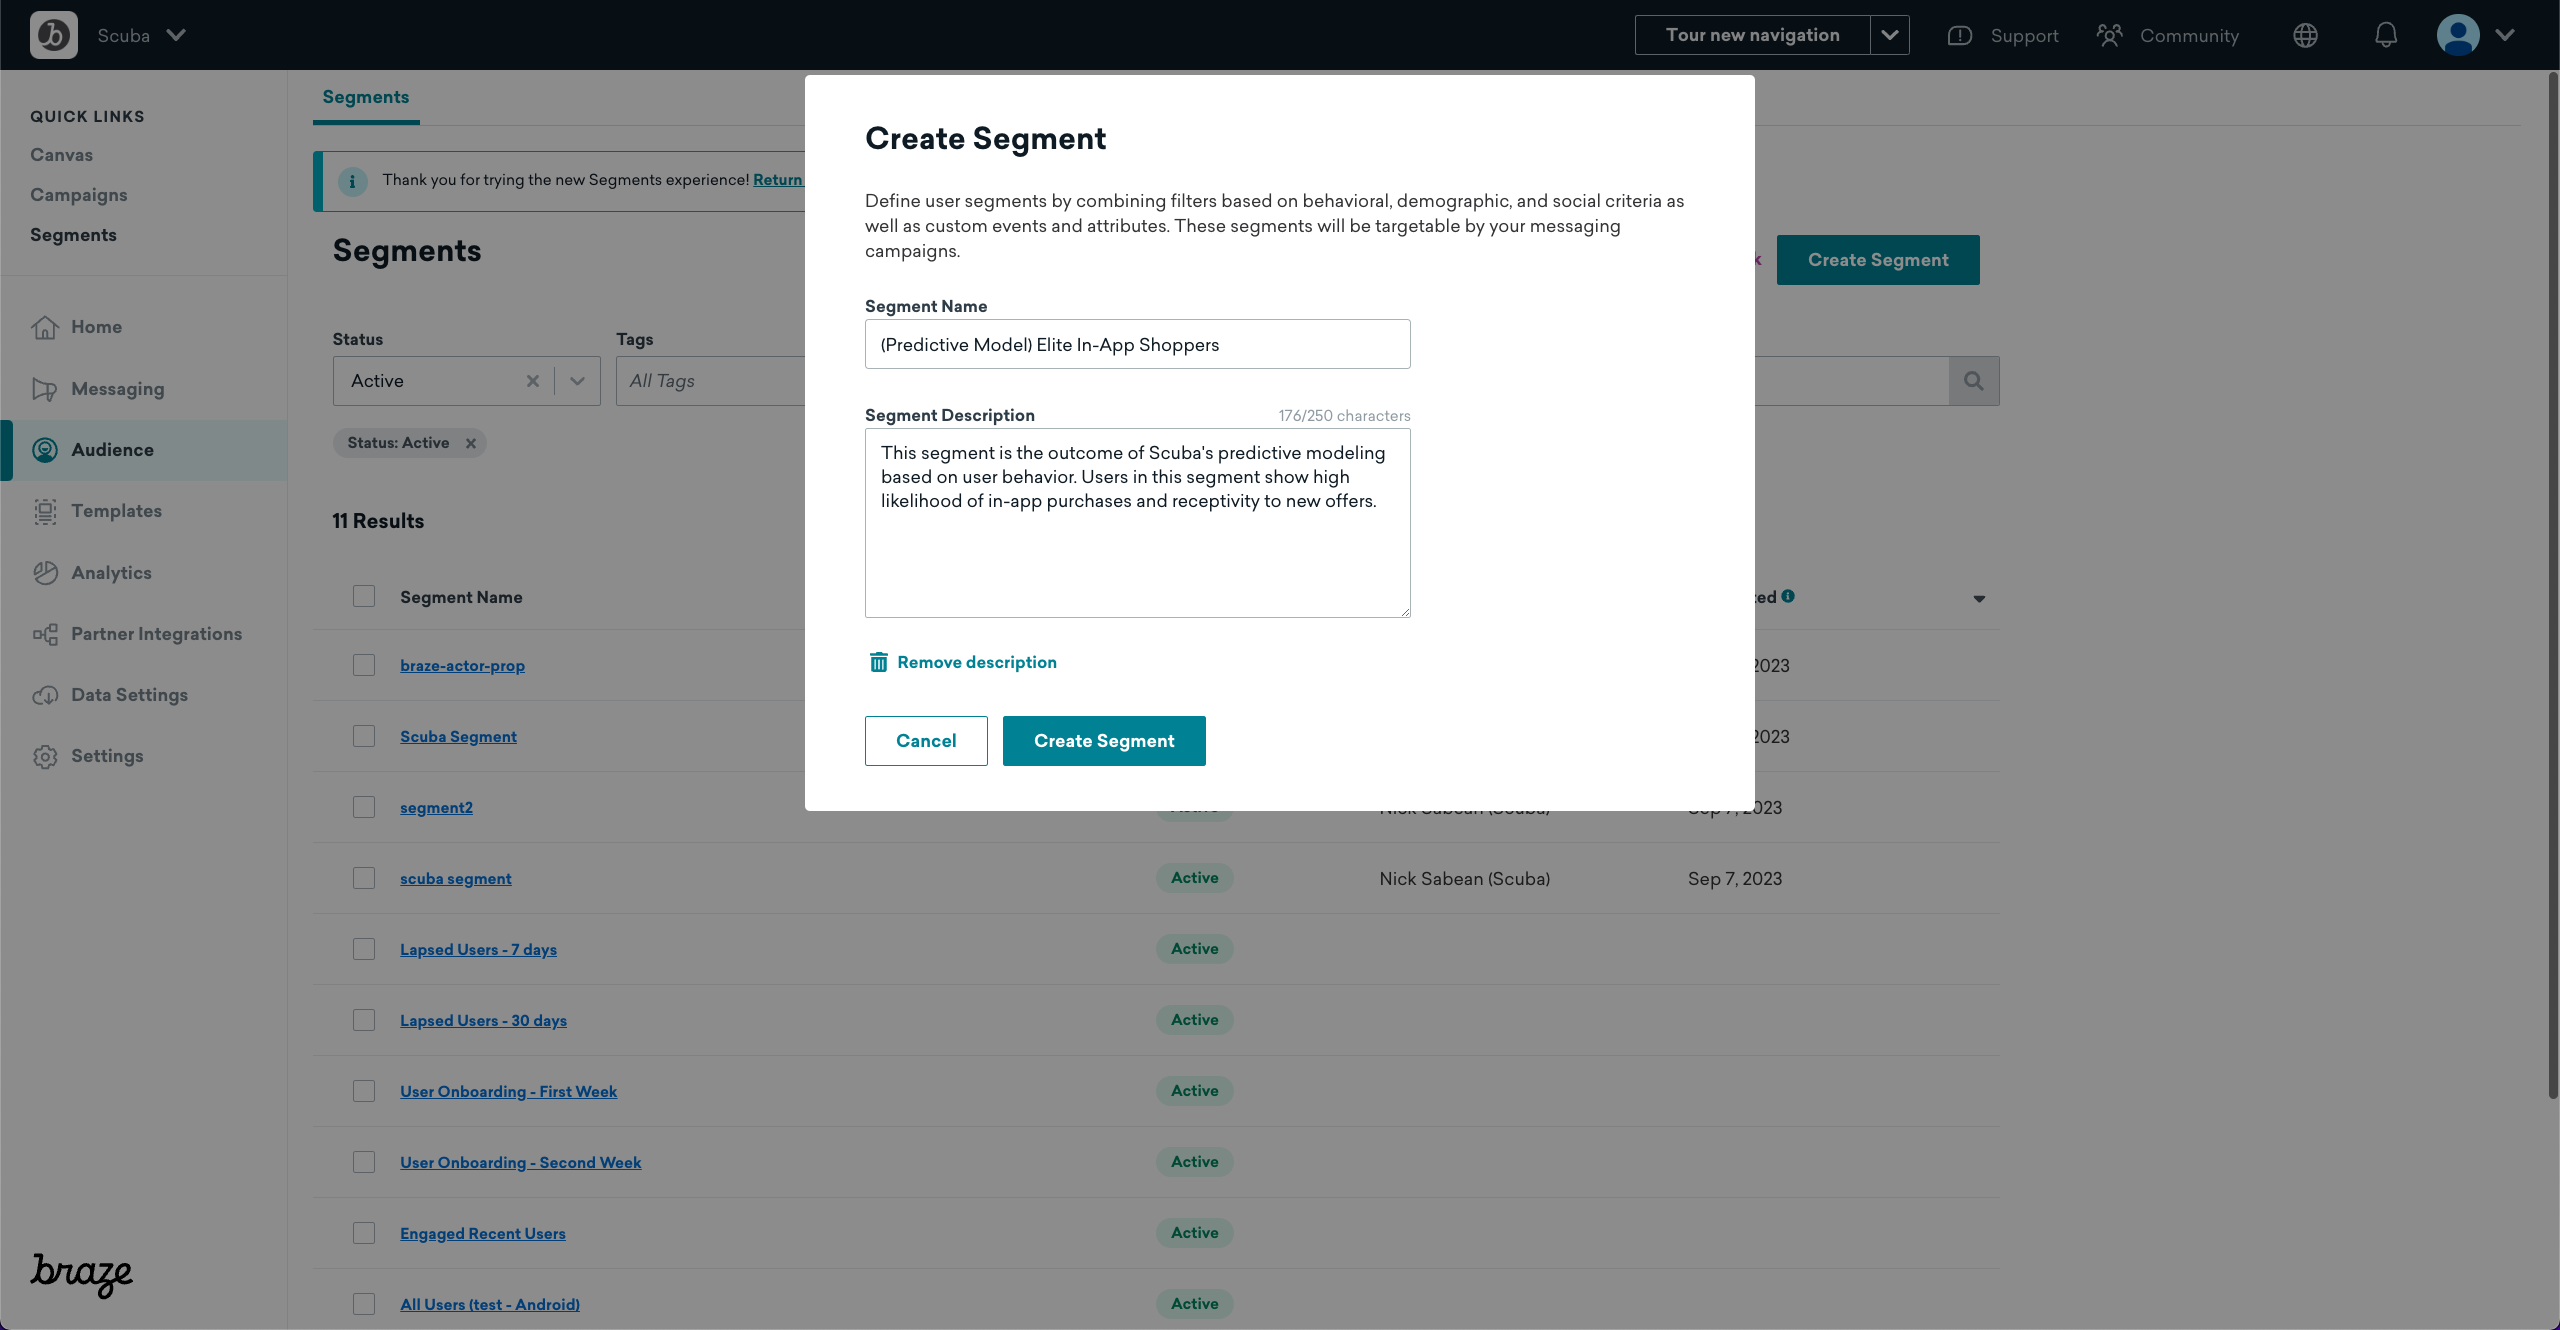Click the Cancel button
Image resolution: width=2560 pixels, height=1330 pixels.
[x=926, y=741]
